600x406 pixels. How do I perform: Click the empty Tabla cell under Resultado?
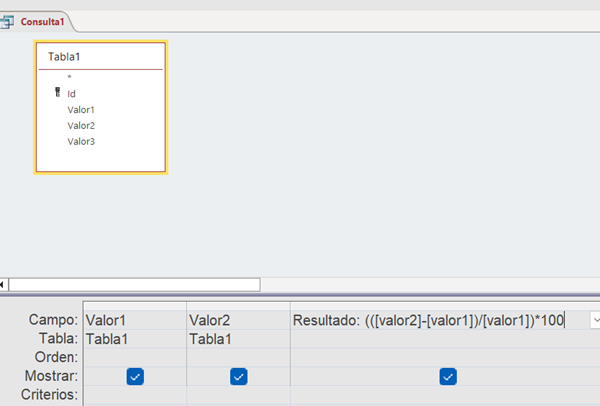[x=445, y=339]
